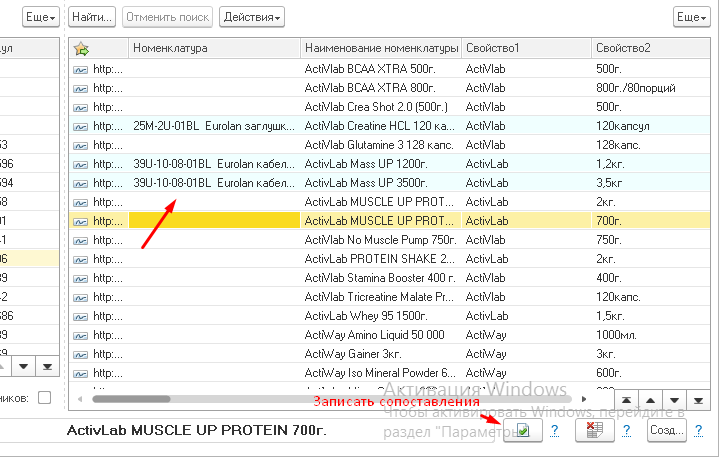This screenshot has width=726, height=464.
Task: Click the row icon for ActivLab Mass UP 1200г.
Action: [x=81, y=164]
